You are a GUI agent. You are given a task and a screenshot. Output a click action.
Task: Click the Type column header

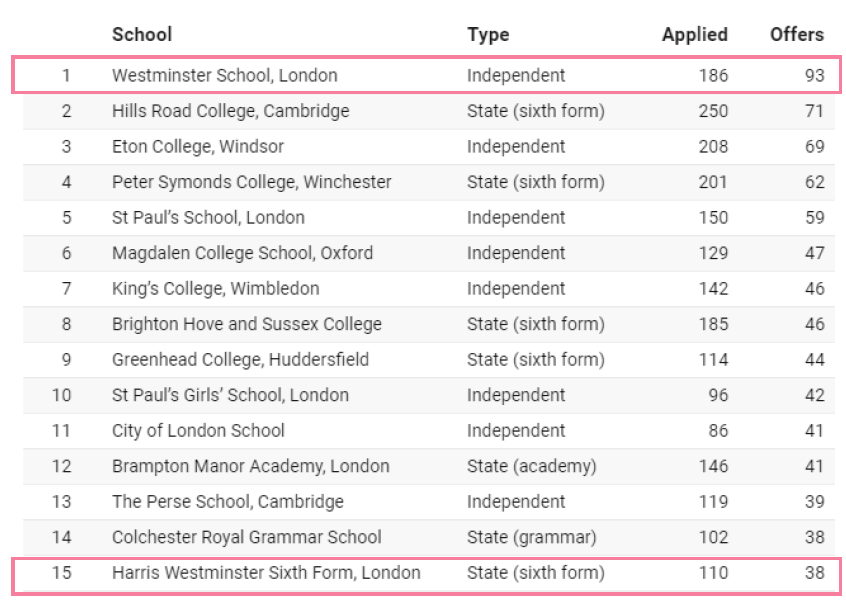click(488, 34)
